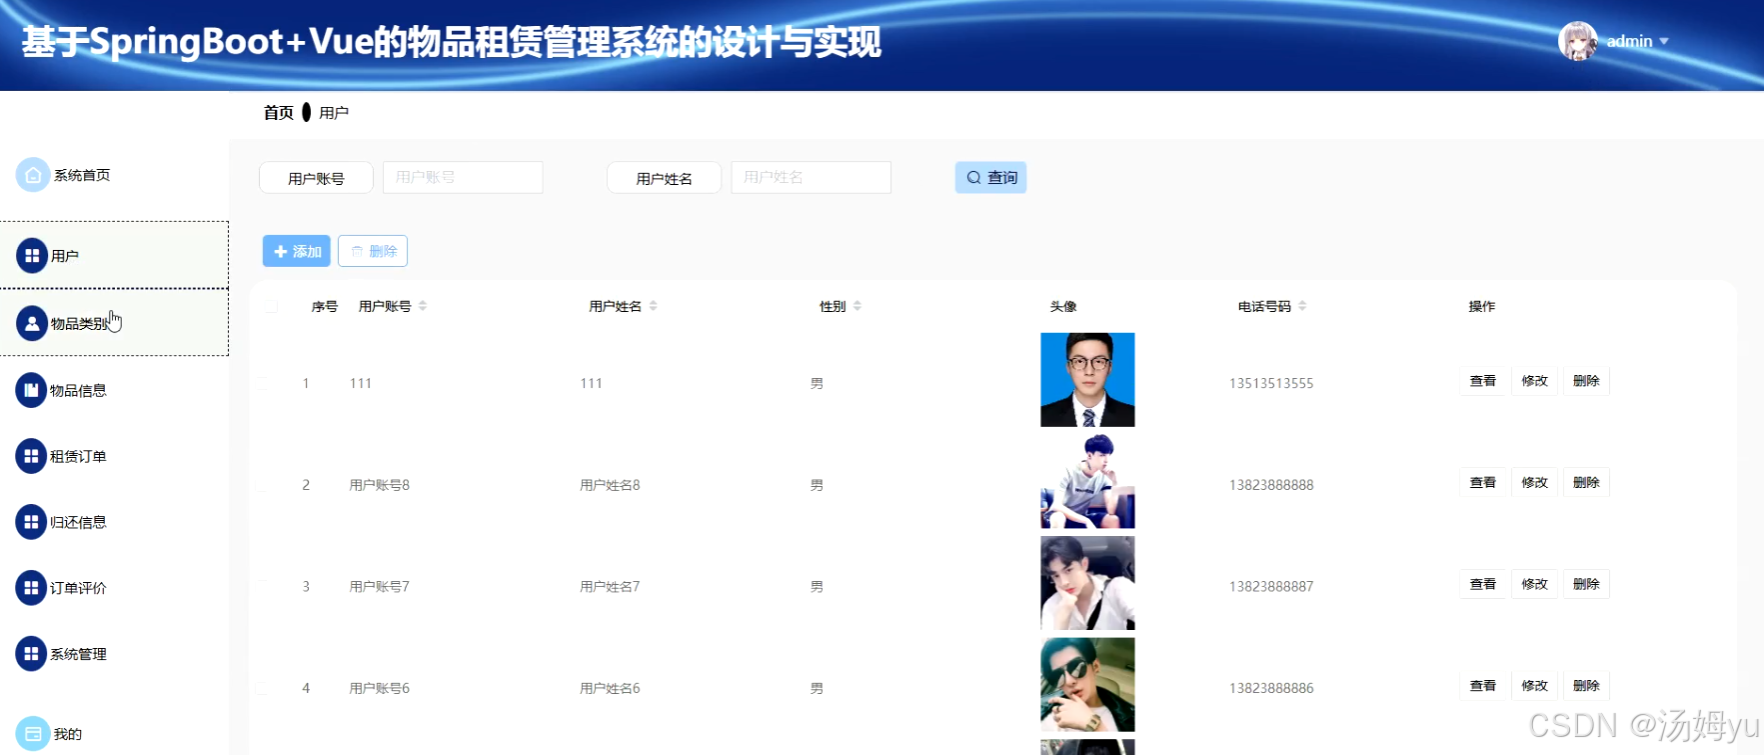The height and width of the screenshot is (755, 1764).
Task: Click 查看 for 用户账号7
Action: 1483,584
